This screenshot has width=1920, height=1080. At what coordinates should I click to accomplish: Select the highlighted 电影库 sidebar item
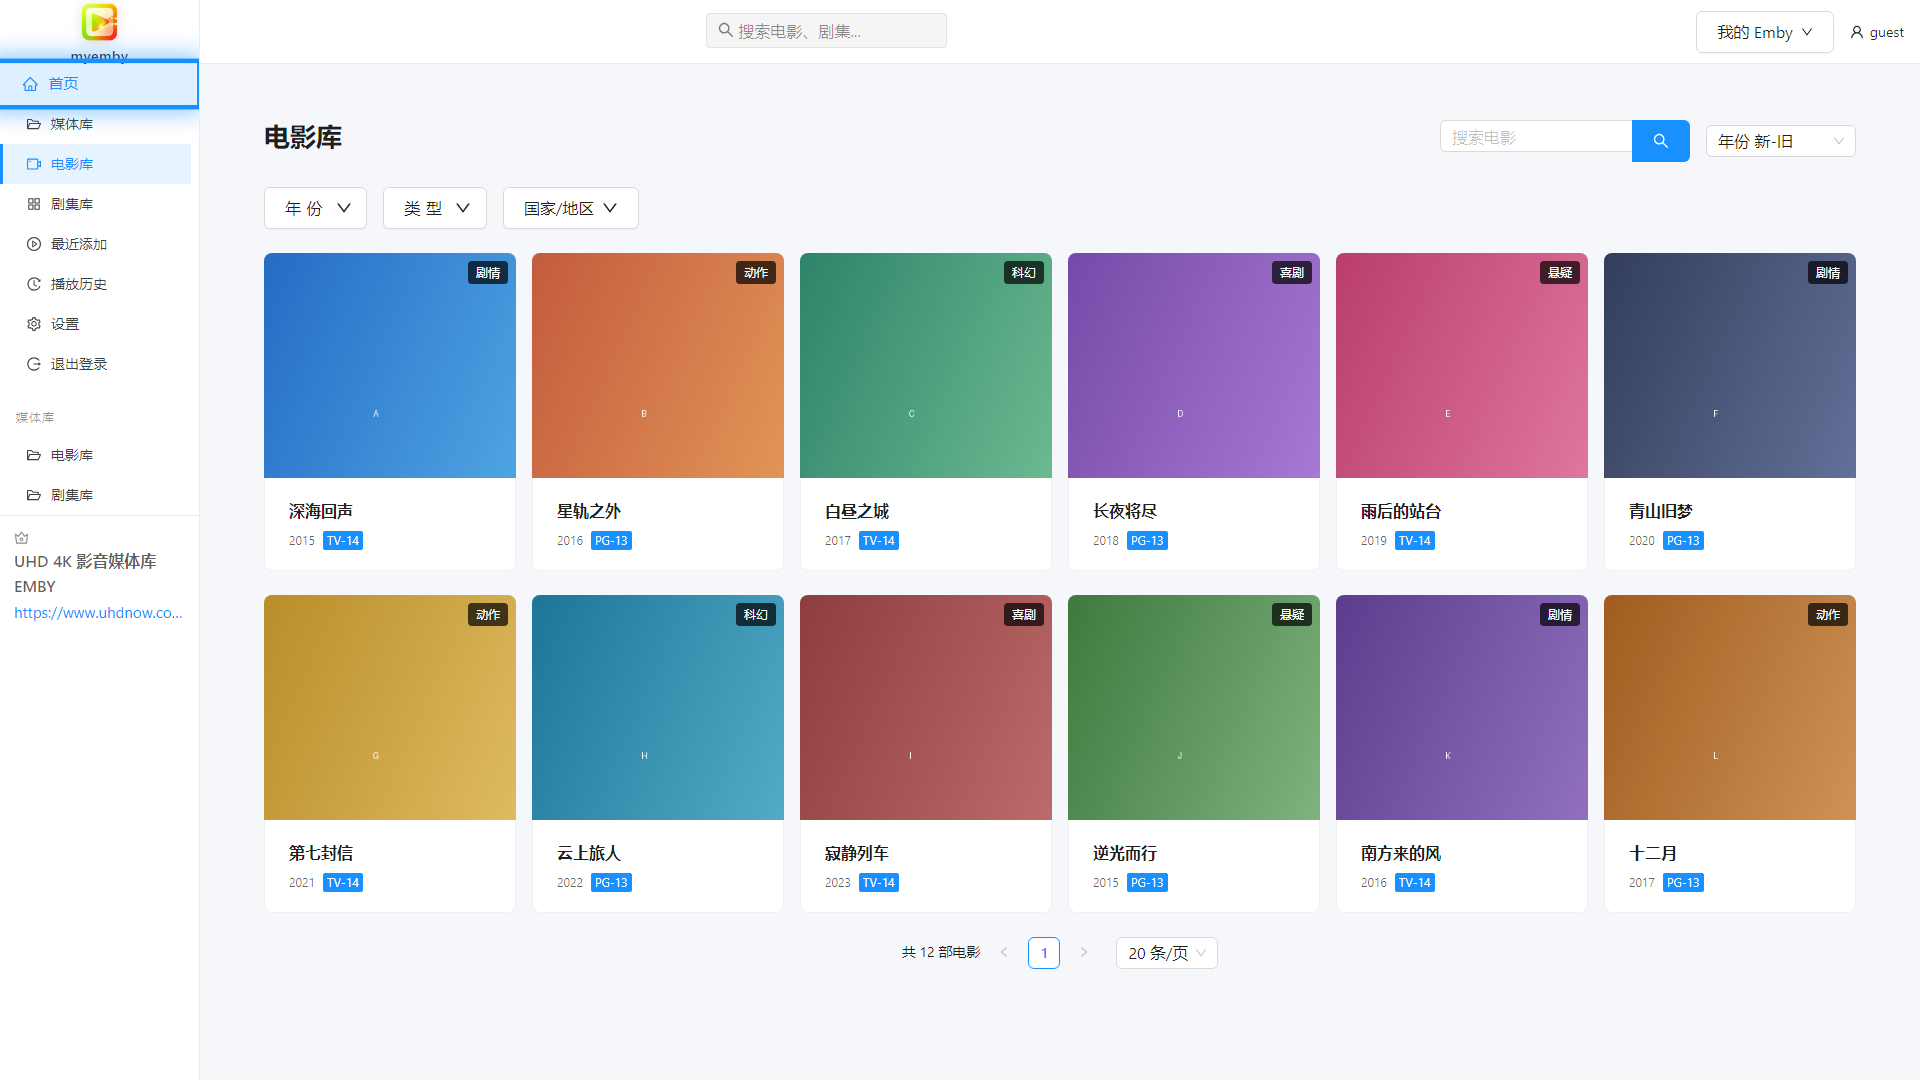95,164
